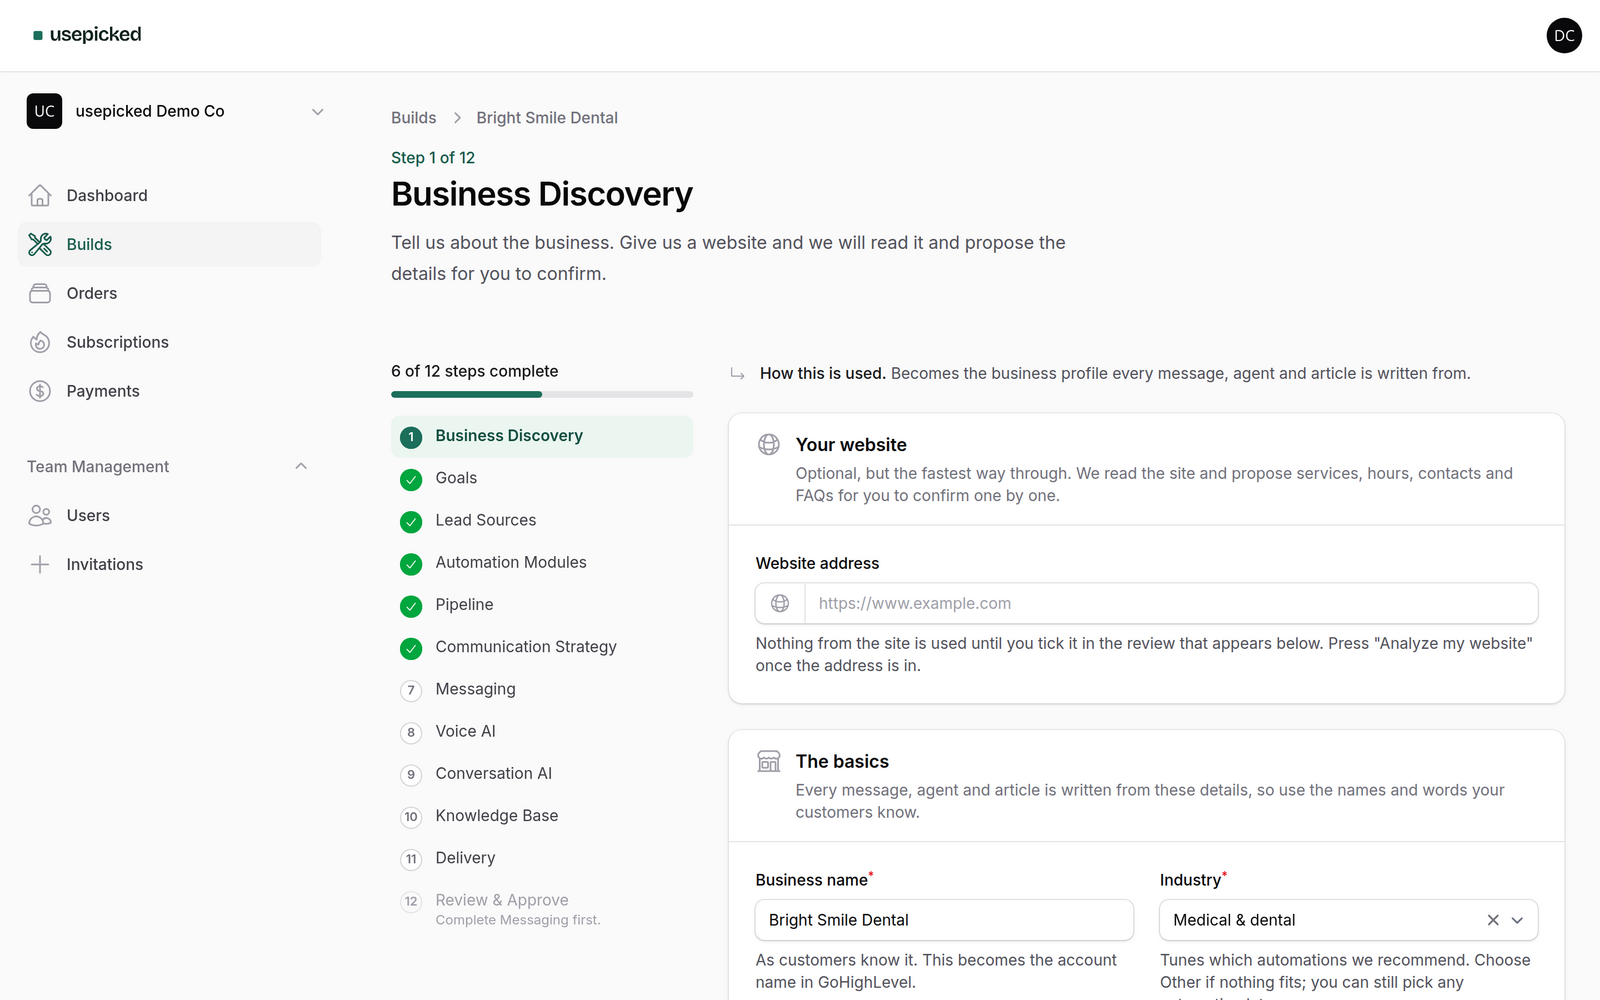Open Subscriptions in the sidebar
The width and height of the screenshot is (1600, 1000).
click(x=169, y=342)
